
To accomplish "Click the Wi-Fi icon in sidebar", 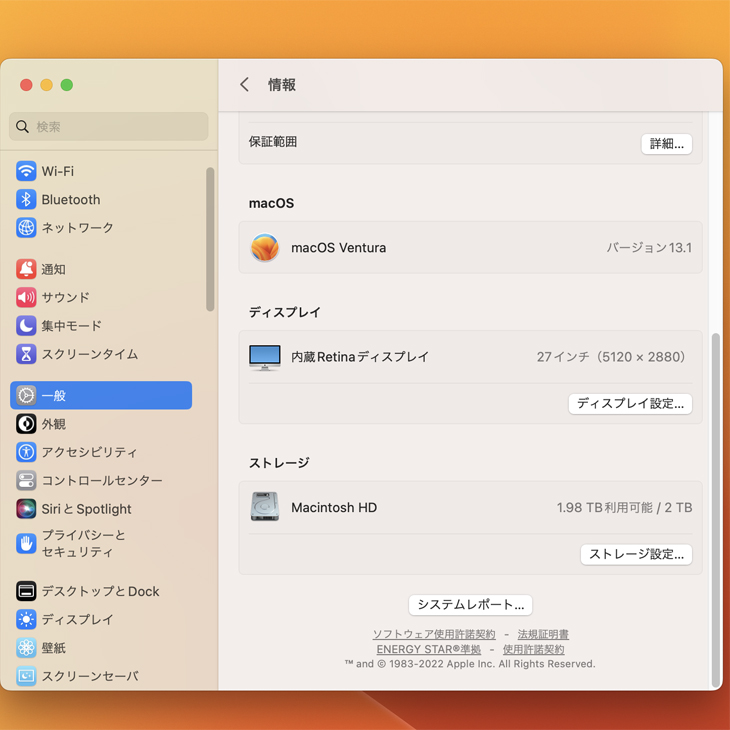I will pyautogui.click(x=26, y=171).
